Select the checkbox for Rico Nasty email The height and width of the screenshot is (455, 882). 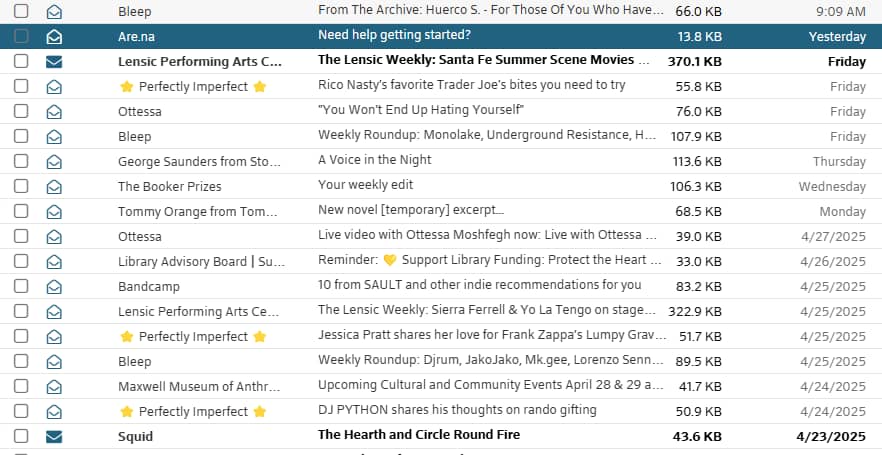(x=21, y=86)
